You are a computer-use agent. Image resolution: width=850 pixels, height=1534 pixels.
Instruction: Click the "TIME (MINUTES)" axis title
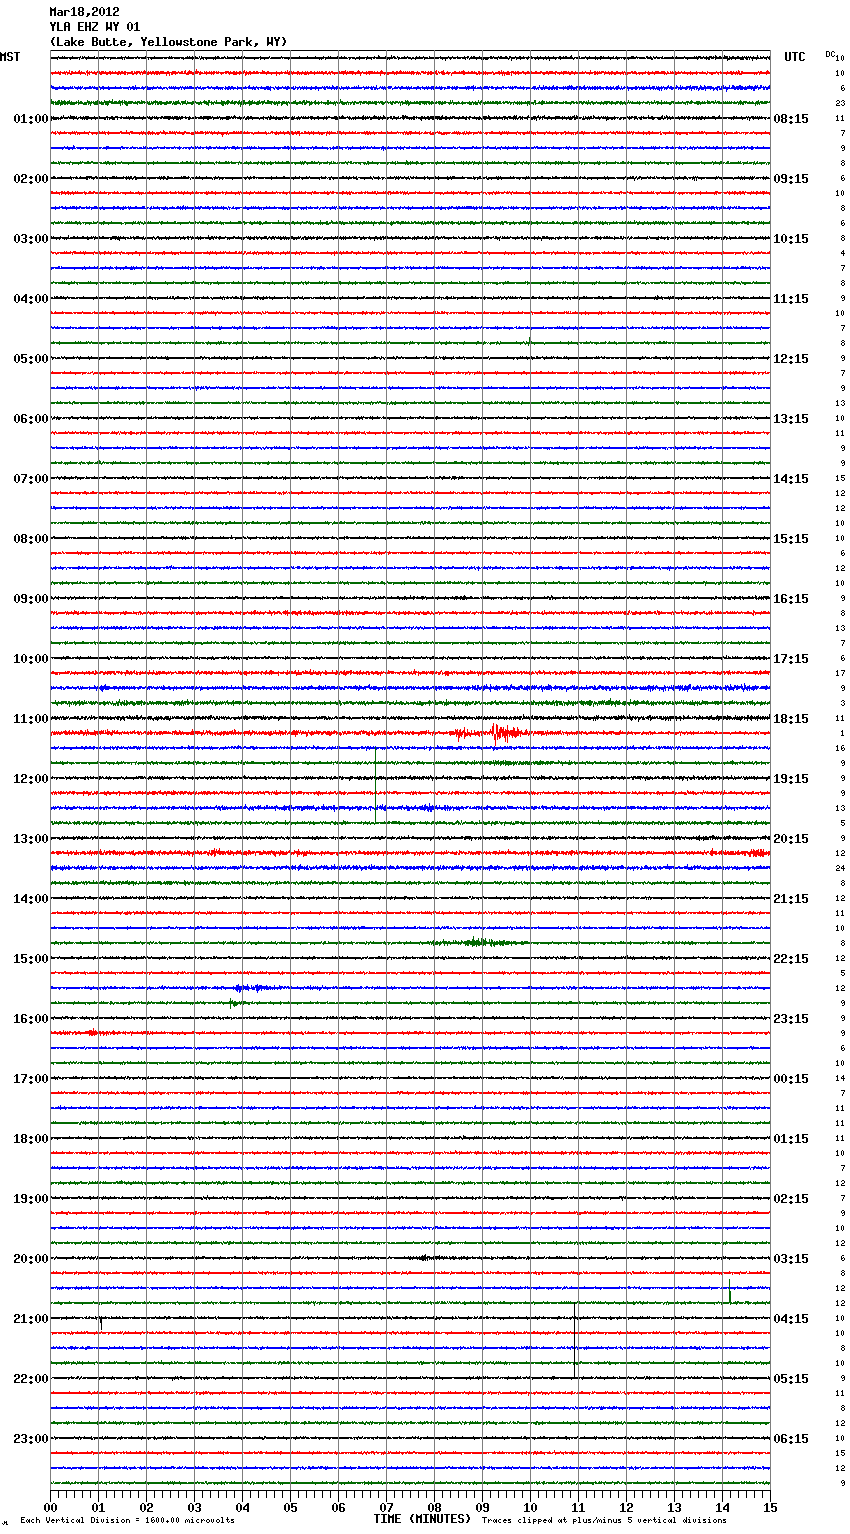tap(422, 1519)
